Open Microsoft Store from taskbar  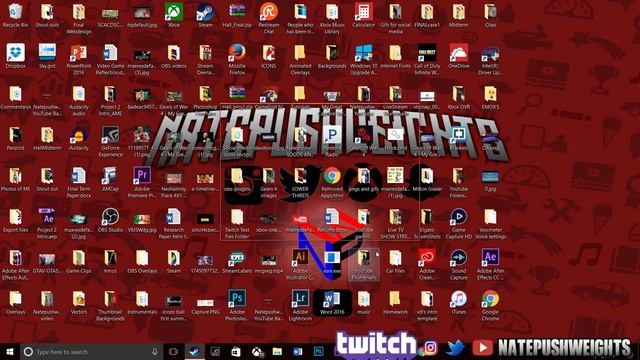pyautogui.click(x=236, y=351)
